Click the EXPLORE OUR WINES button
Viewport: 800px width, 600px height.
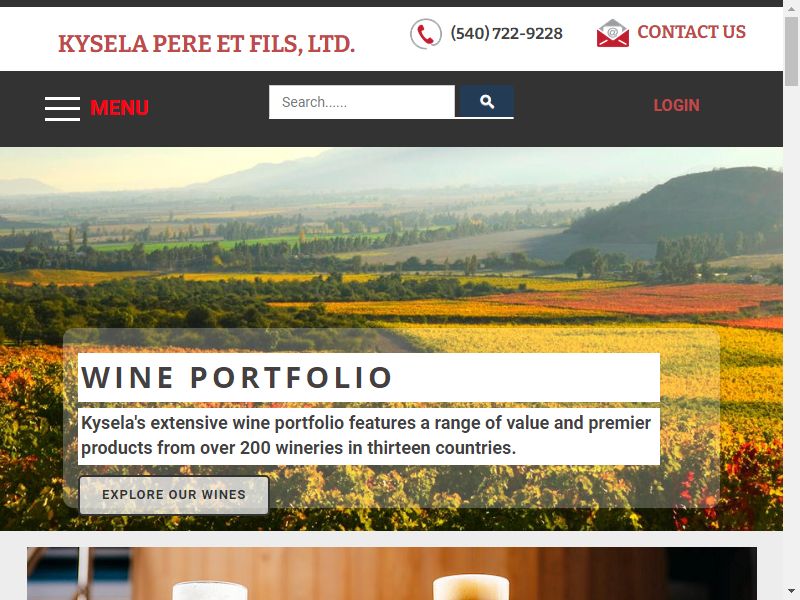pos(174,495)
